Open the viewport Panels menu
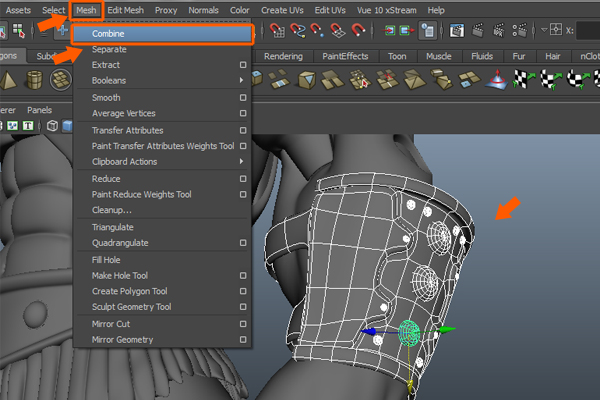The width and height of the screenshot is (600, 400). 40,109
